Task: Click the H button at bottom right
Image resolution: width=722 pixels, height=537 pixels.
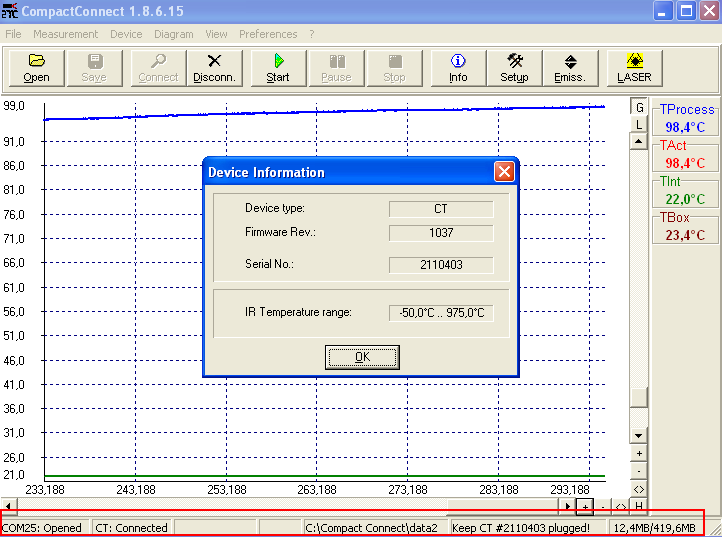Action: pyautogui.click(x=639, y=507)
